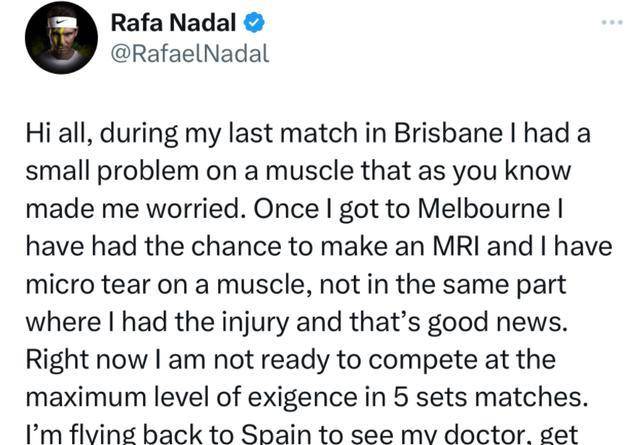Click the greeting 'Hi all,' in the tweet

[60, 134]
